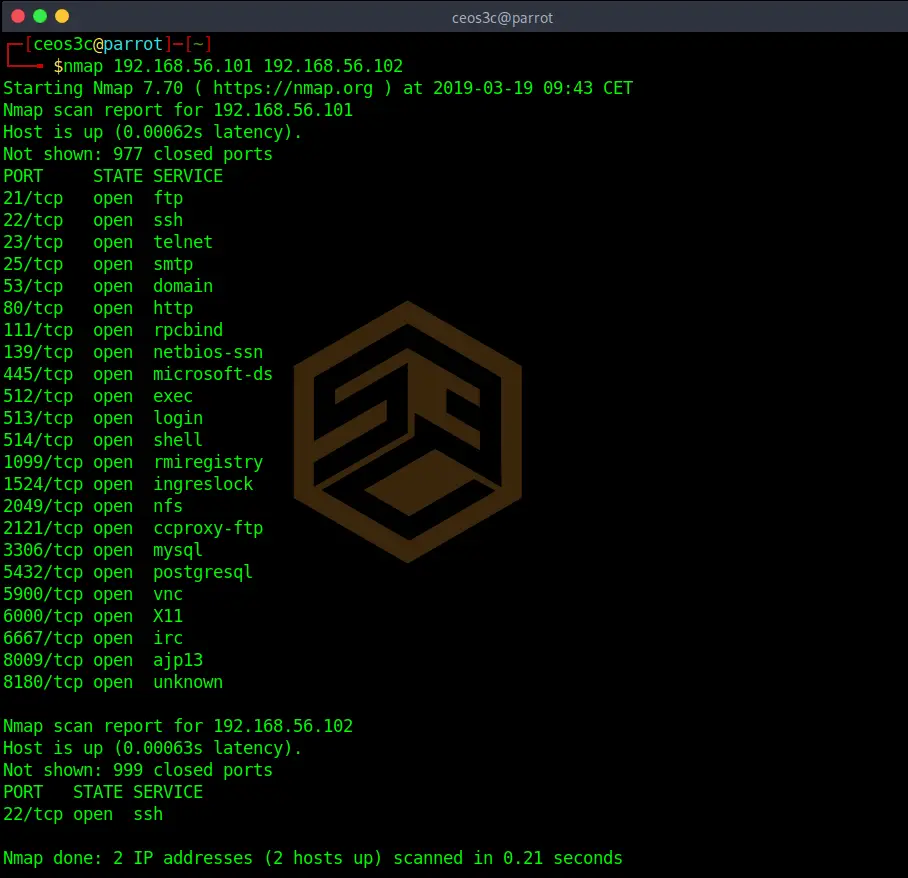
Task: Click the 21/tcp ftp port line
Action: pyautogui.click(x=92, y=198)
